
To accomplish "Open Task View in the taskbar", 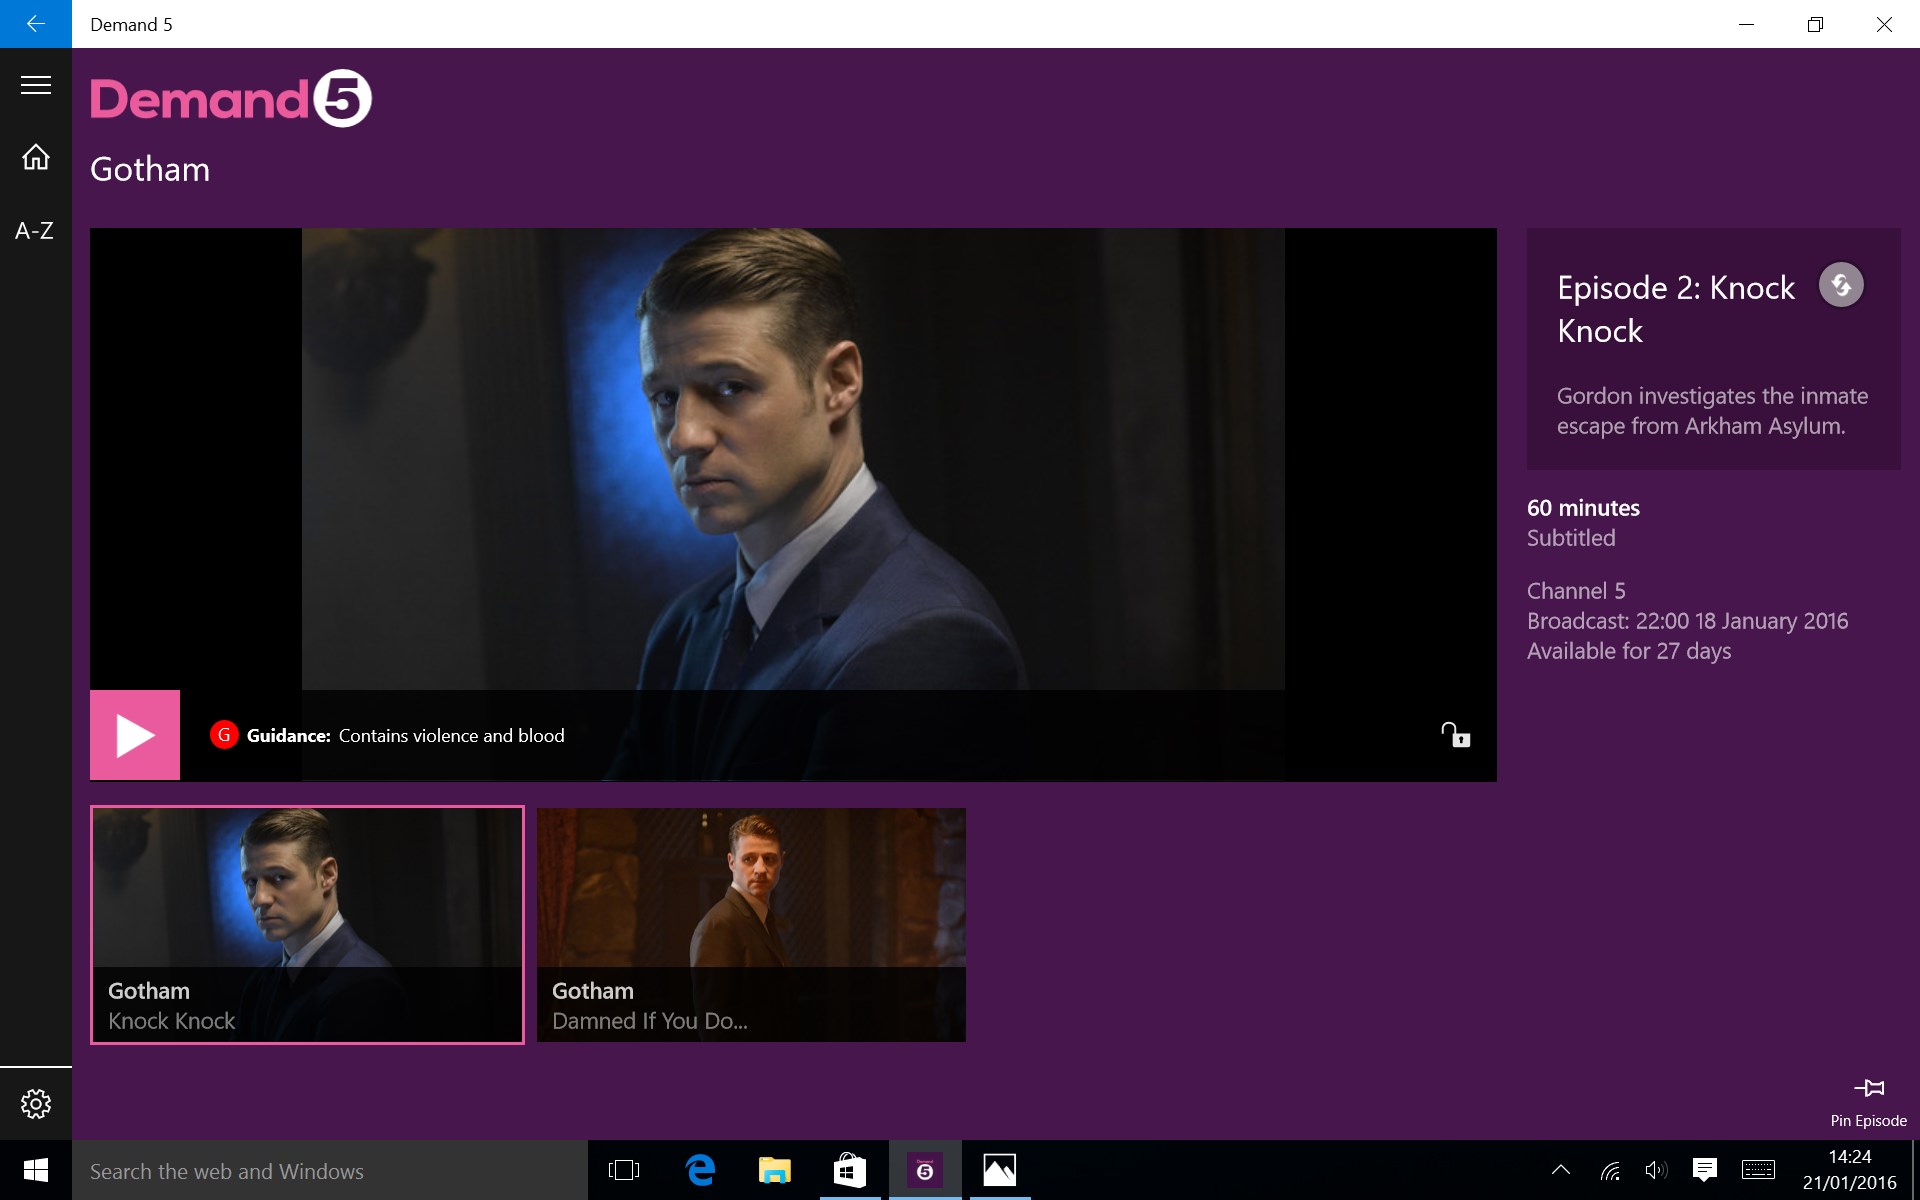I will (x=624, y=1170).
